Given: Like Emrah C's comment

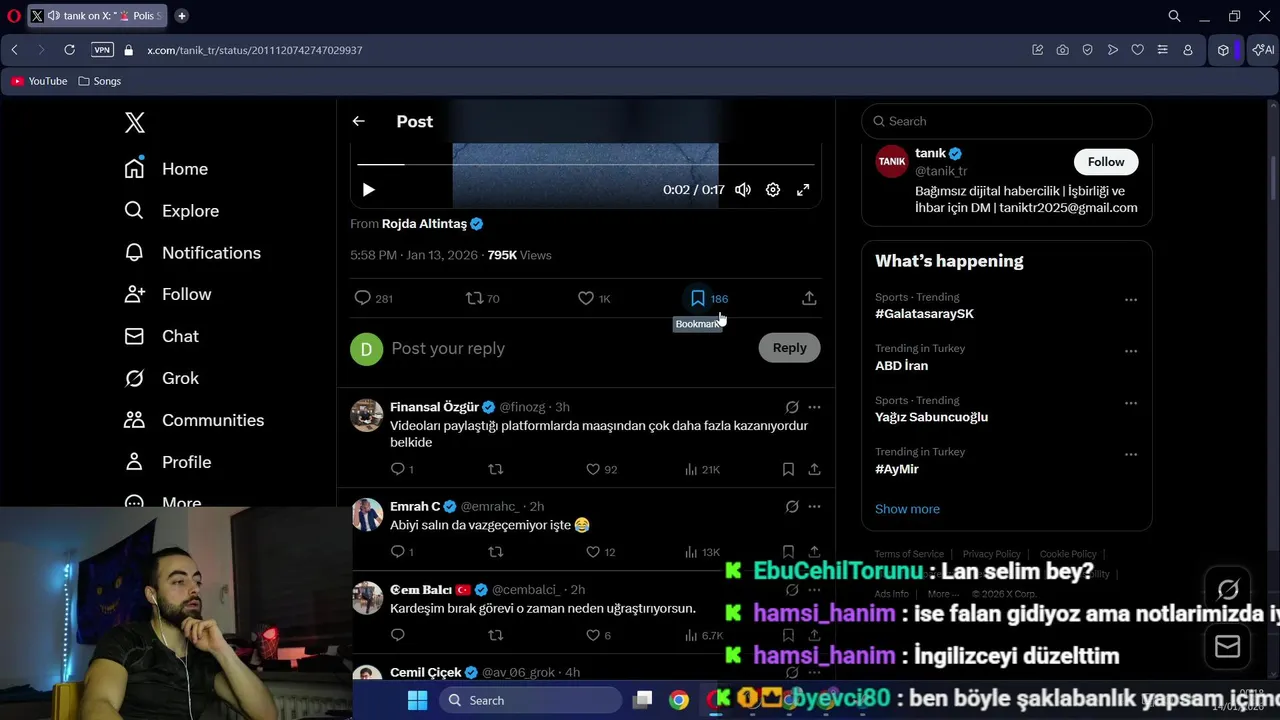Looking at the screenshot, I should coord(600,552).
